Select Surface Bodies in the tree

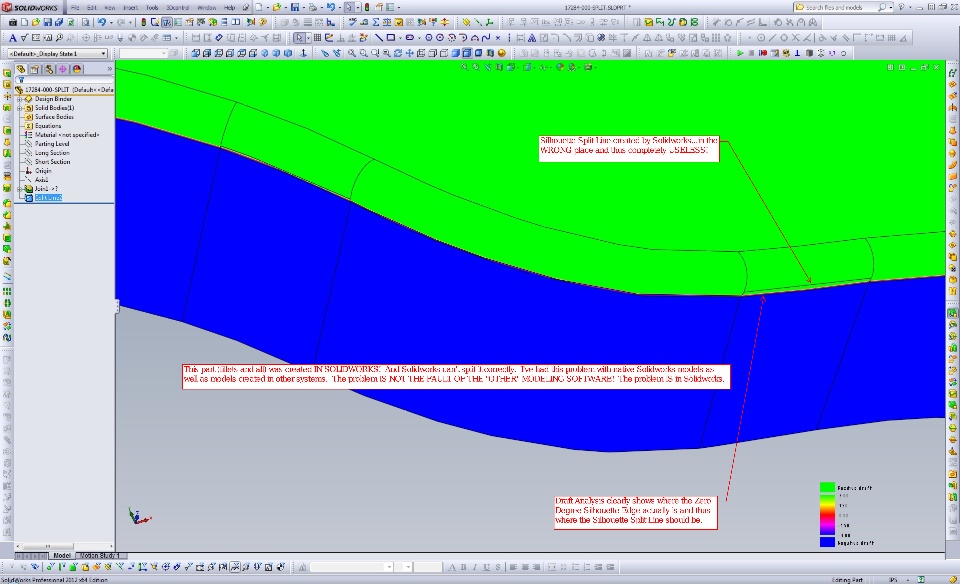tap(54, 116)
